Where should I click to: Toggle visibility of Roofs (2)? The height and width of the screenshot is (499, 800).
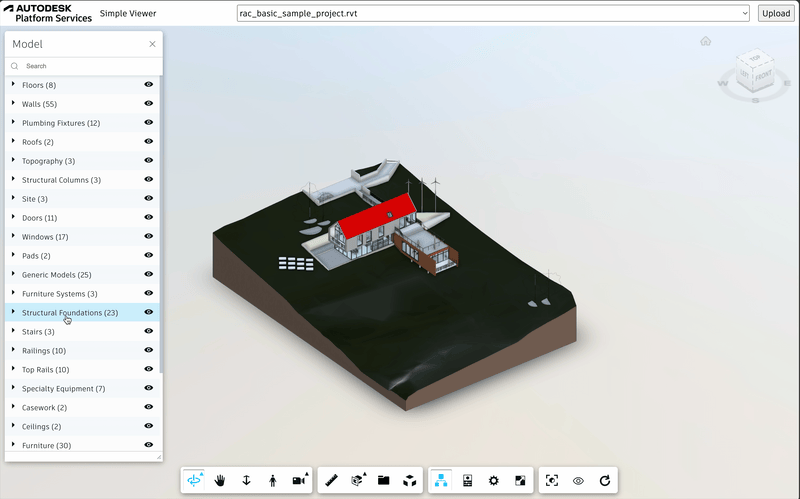pyautogui.click(x=149, y=142)
